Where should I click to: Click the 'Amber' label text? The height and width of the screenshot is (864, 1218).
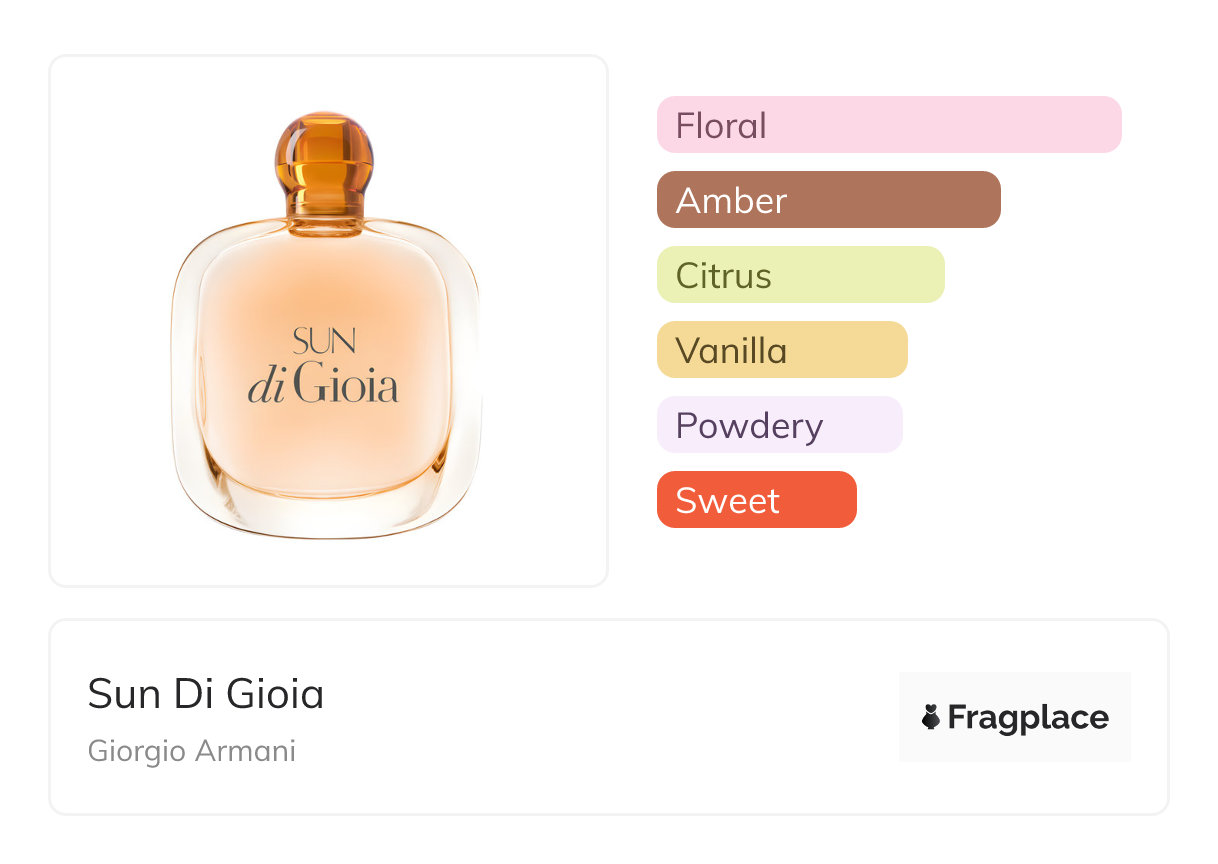[731, 201]
